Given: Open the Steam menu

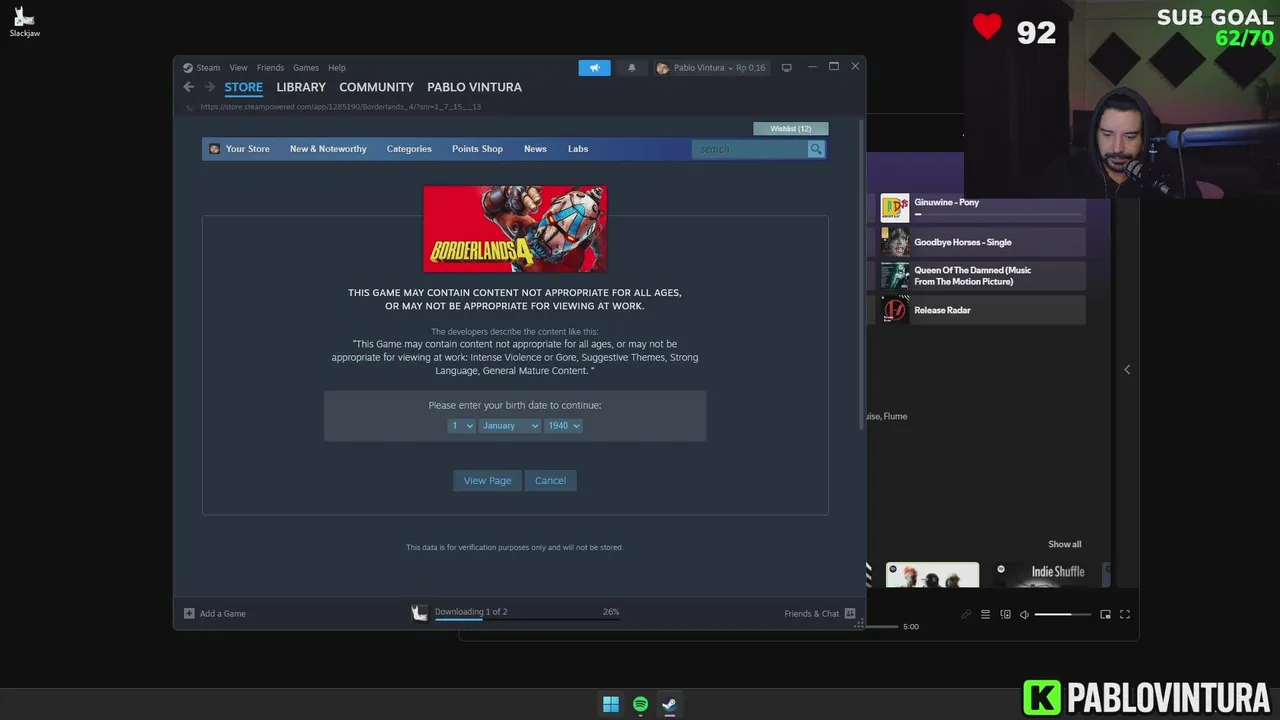Looking at the screenshot, I should click(x=208, y=68).
